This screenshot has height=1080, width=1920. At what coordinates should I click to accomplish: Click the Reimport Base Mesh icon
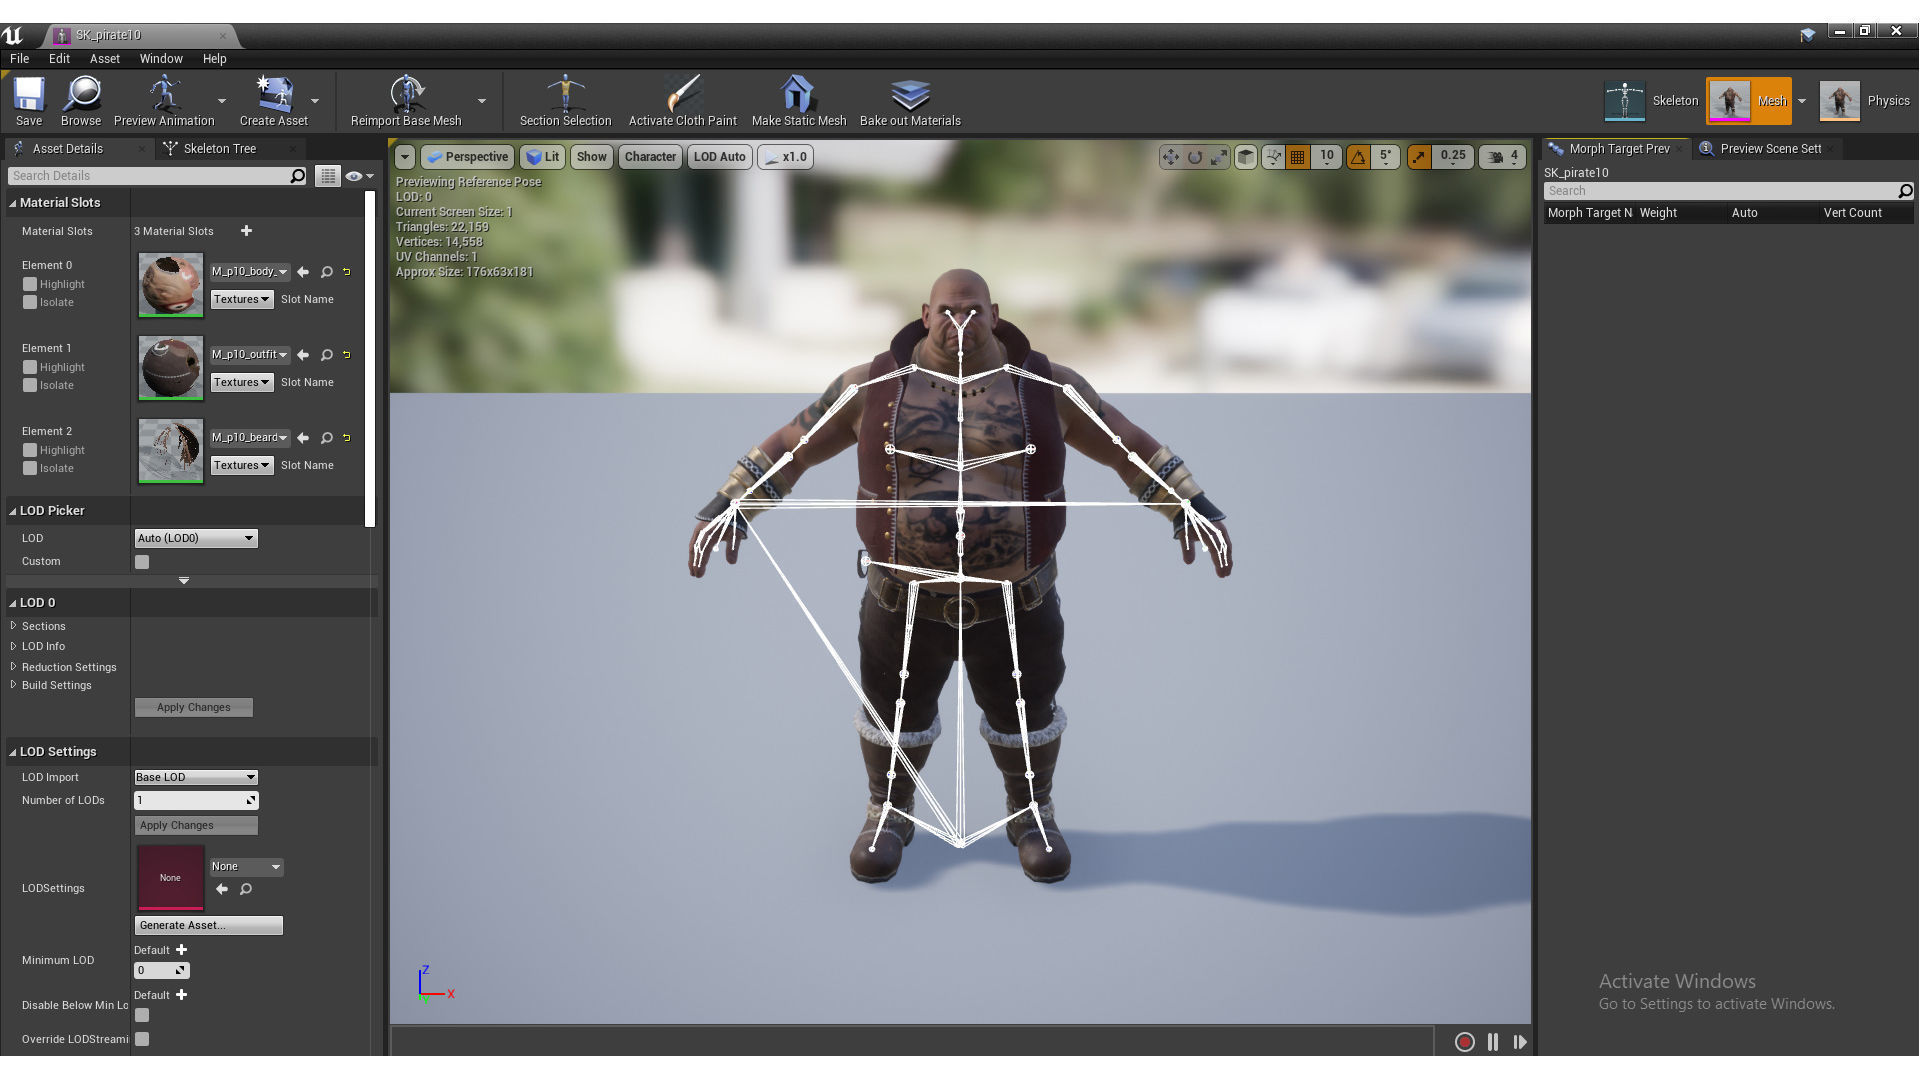tap(406, 95)
